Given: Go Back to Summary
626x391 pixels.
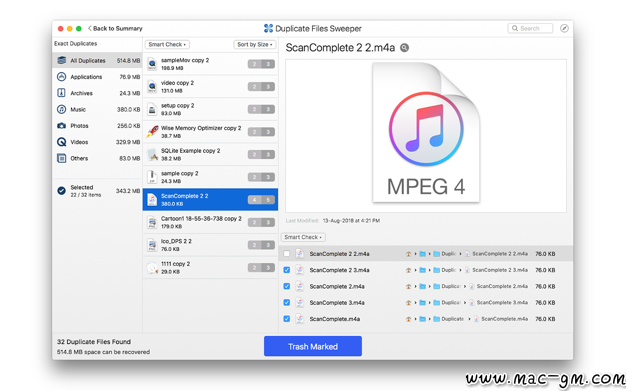Looking at the screenshot, I should pos(115,28).
